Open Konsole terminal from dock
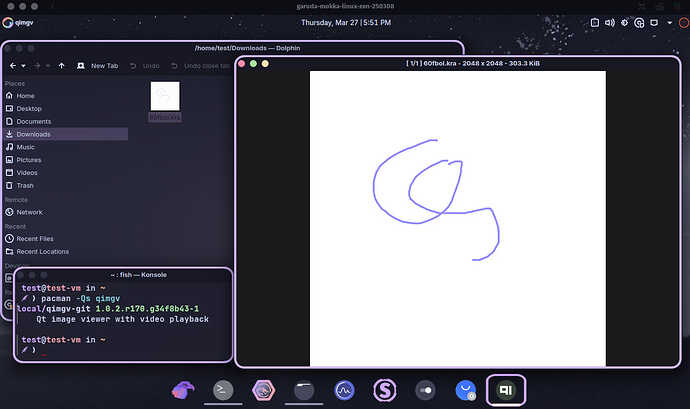 (223, 390)
